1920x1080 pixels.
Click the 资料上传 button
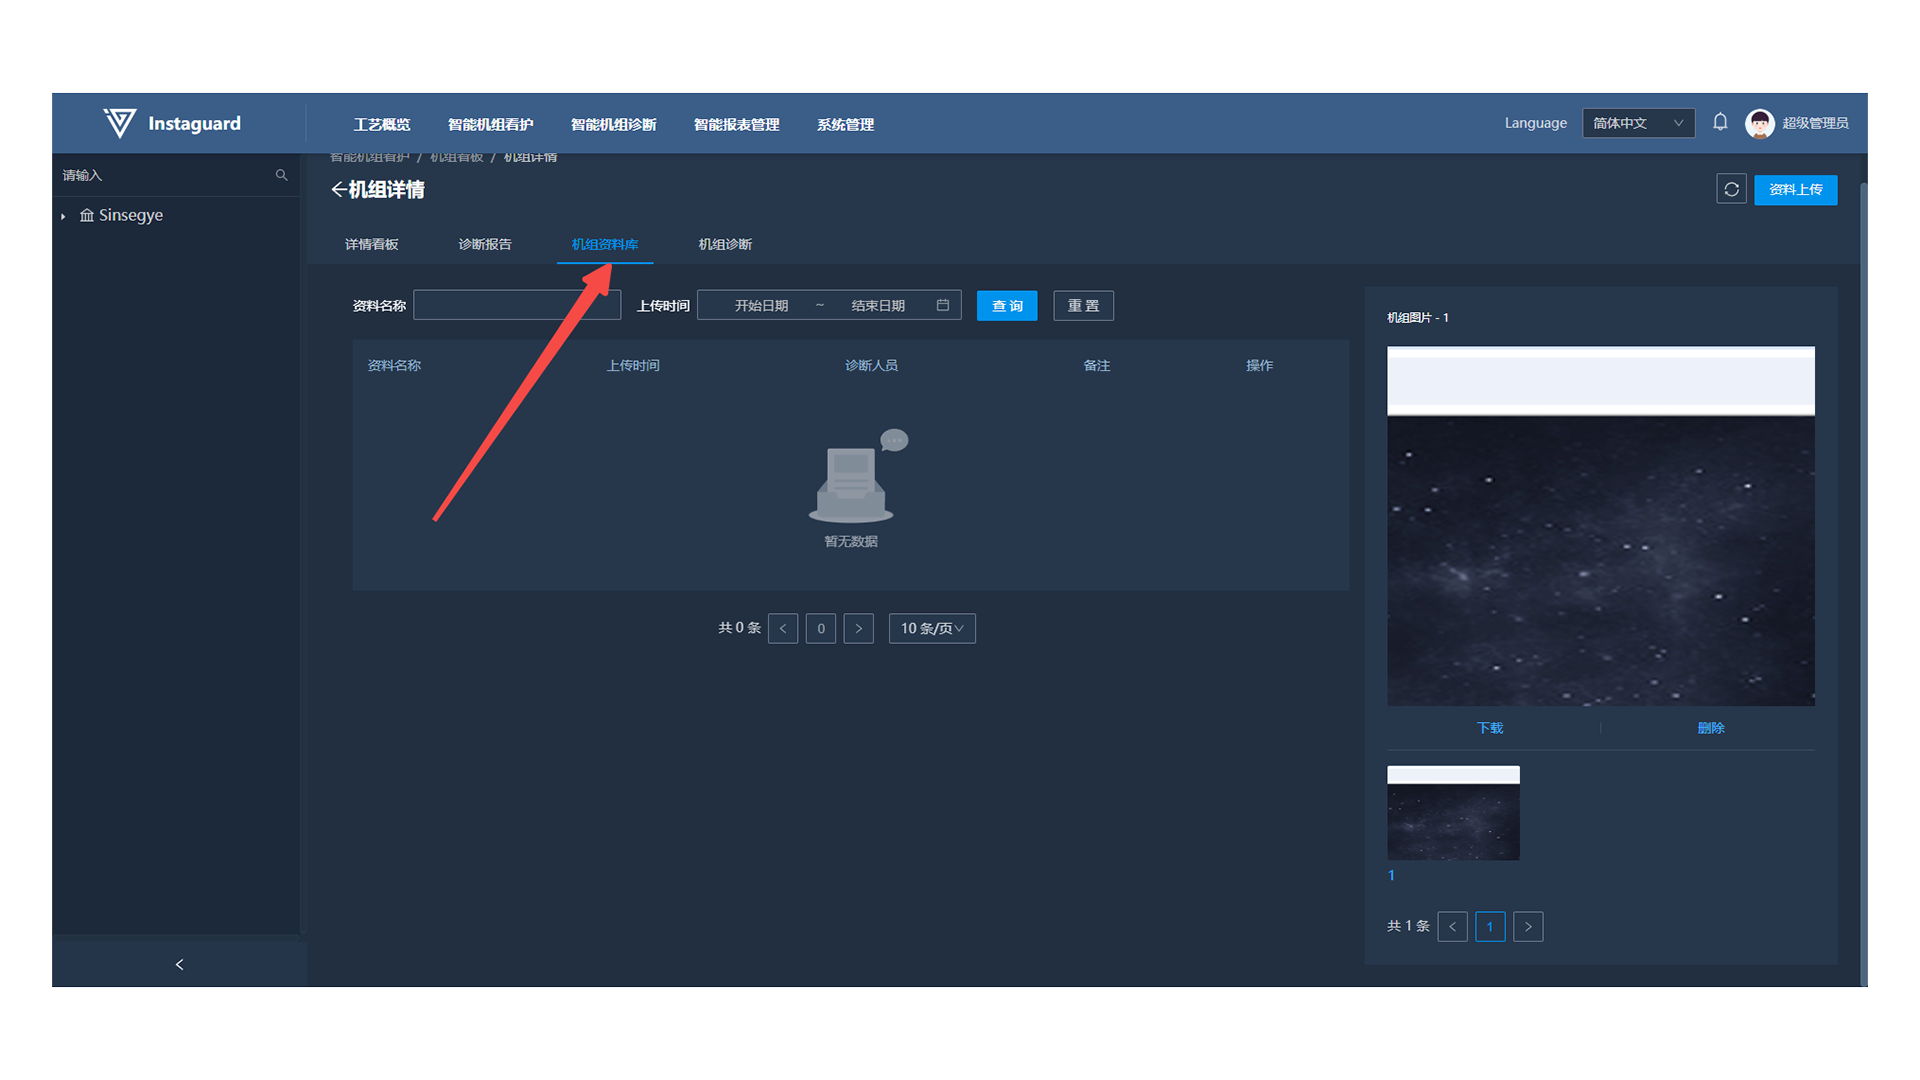[x=1795, y=189]
